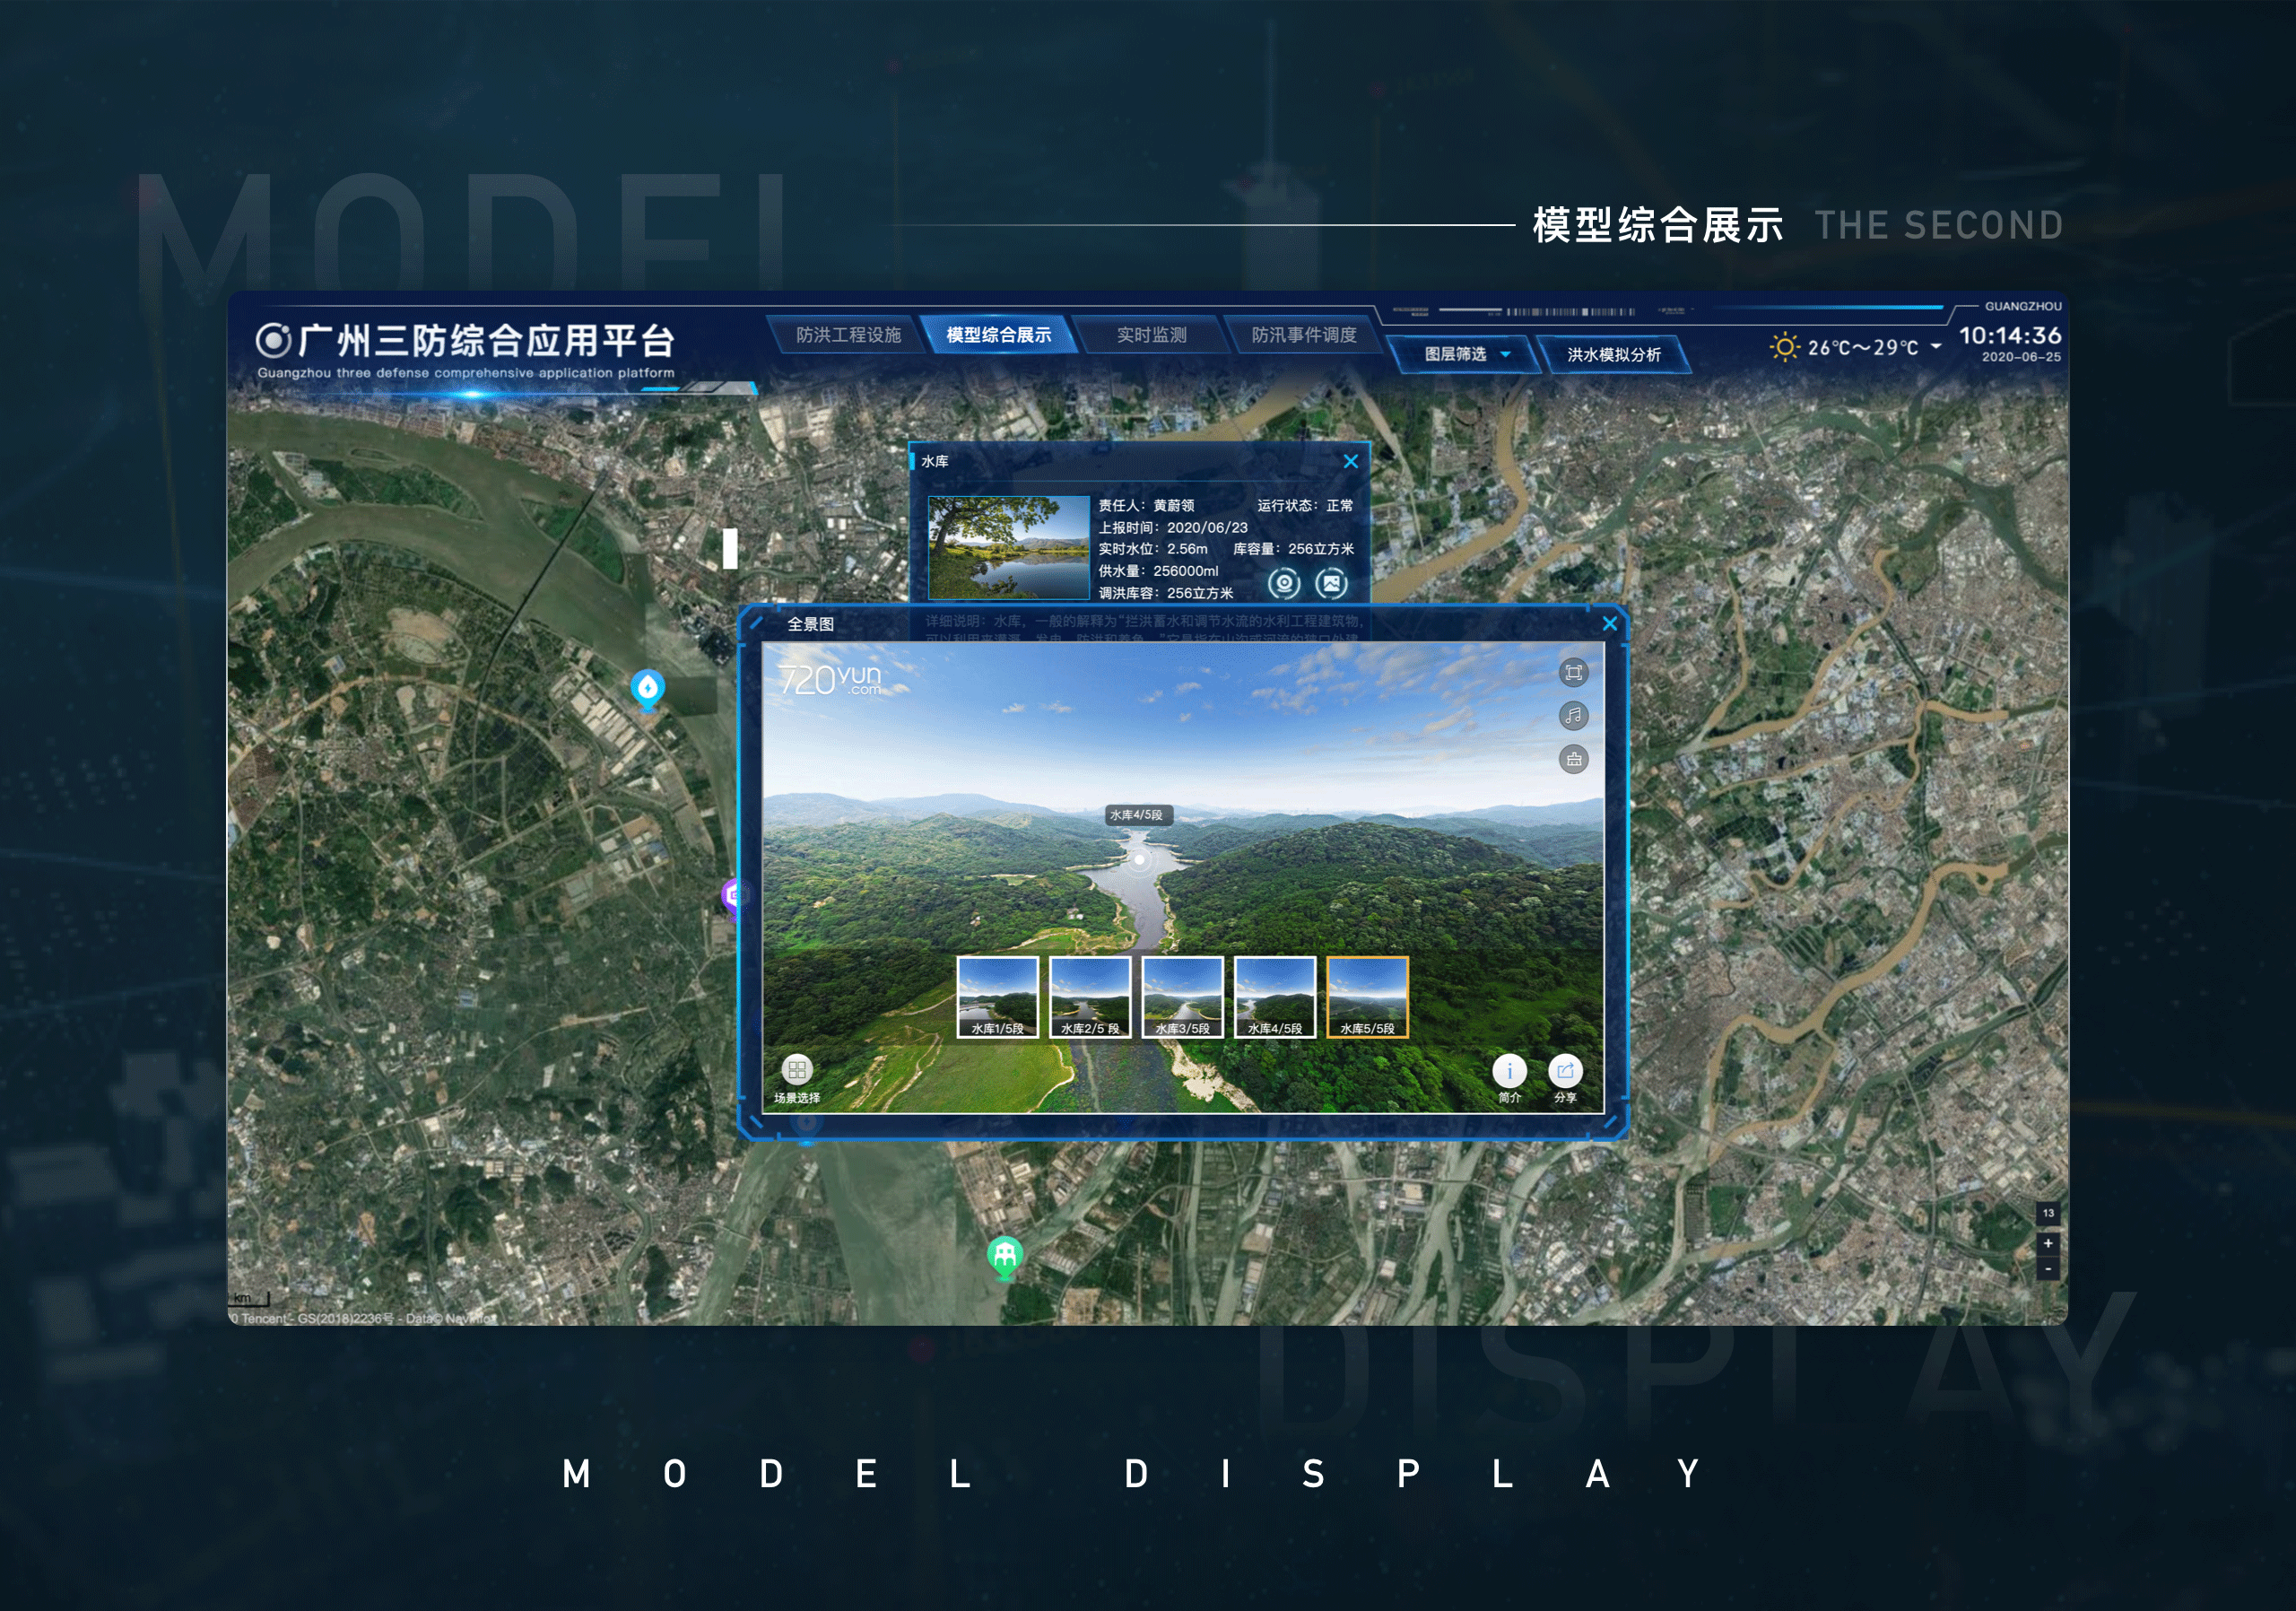Click 上报时间: 2020/06/23 text

1173,527
